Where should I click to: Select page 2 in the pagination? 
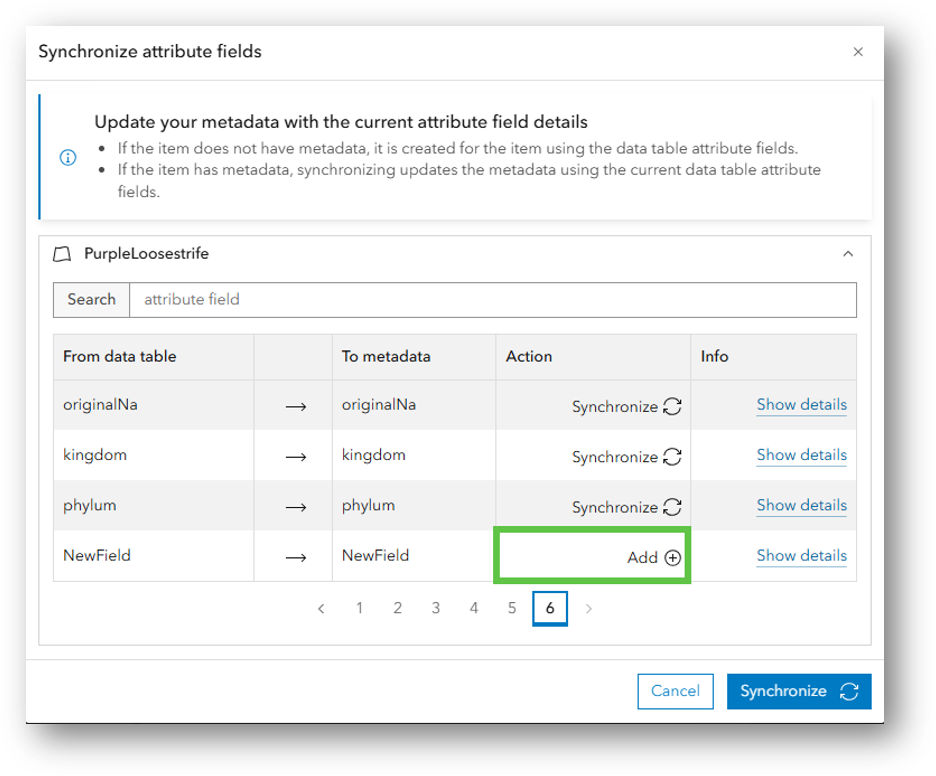398,608
